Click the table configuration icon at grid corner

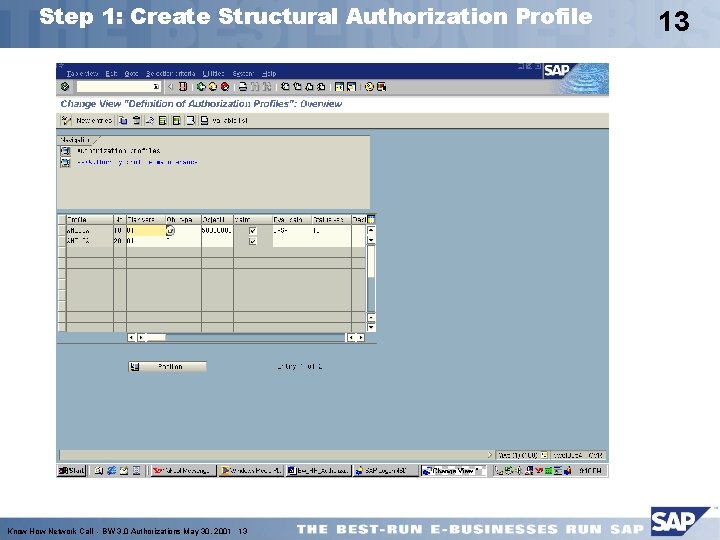[371, 219]
